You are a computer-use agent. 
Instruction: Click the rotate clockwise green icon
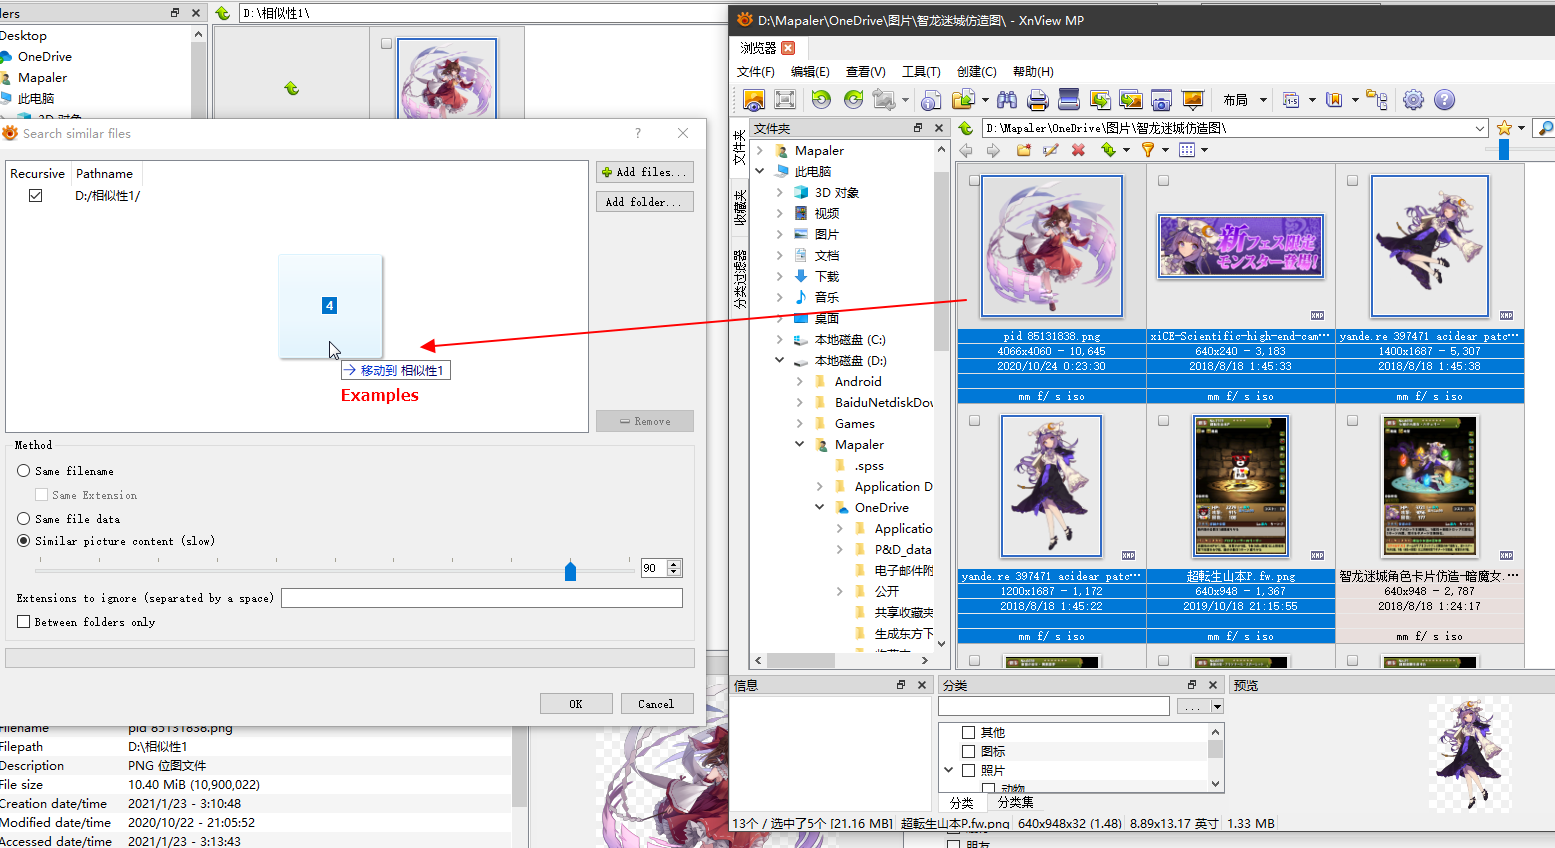coord(853,100)
